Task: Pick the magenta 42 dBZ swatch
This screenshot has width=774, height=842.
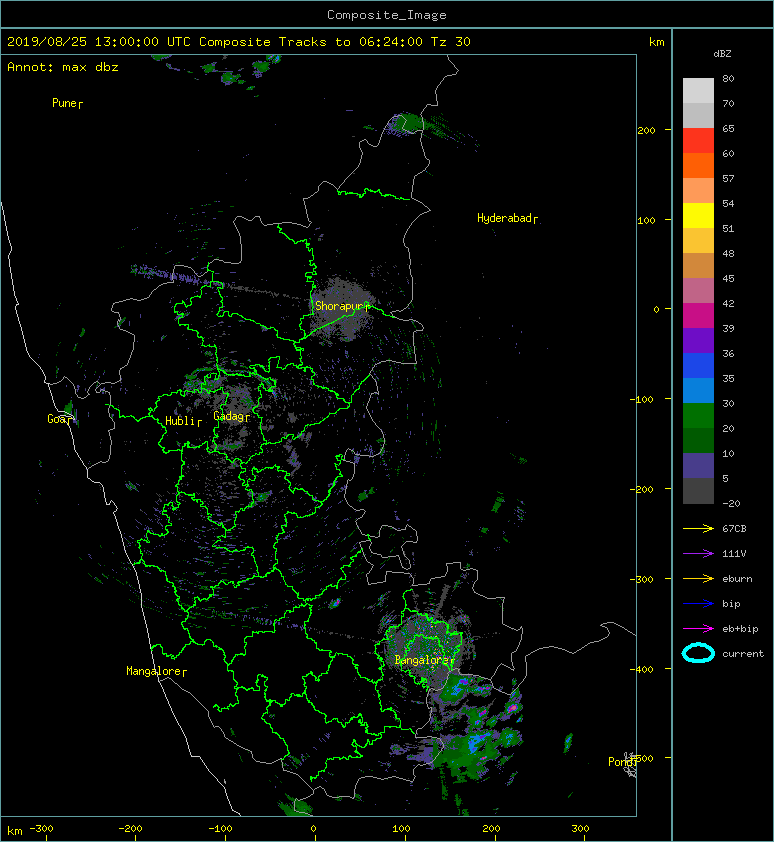Action: coord(698,315)
